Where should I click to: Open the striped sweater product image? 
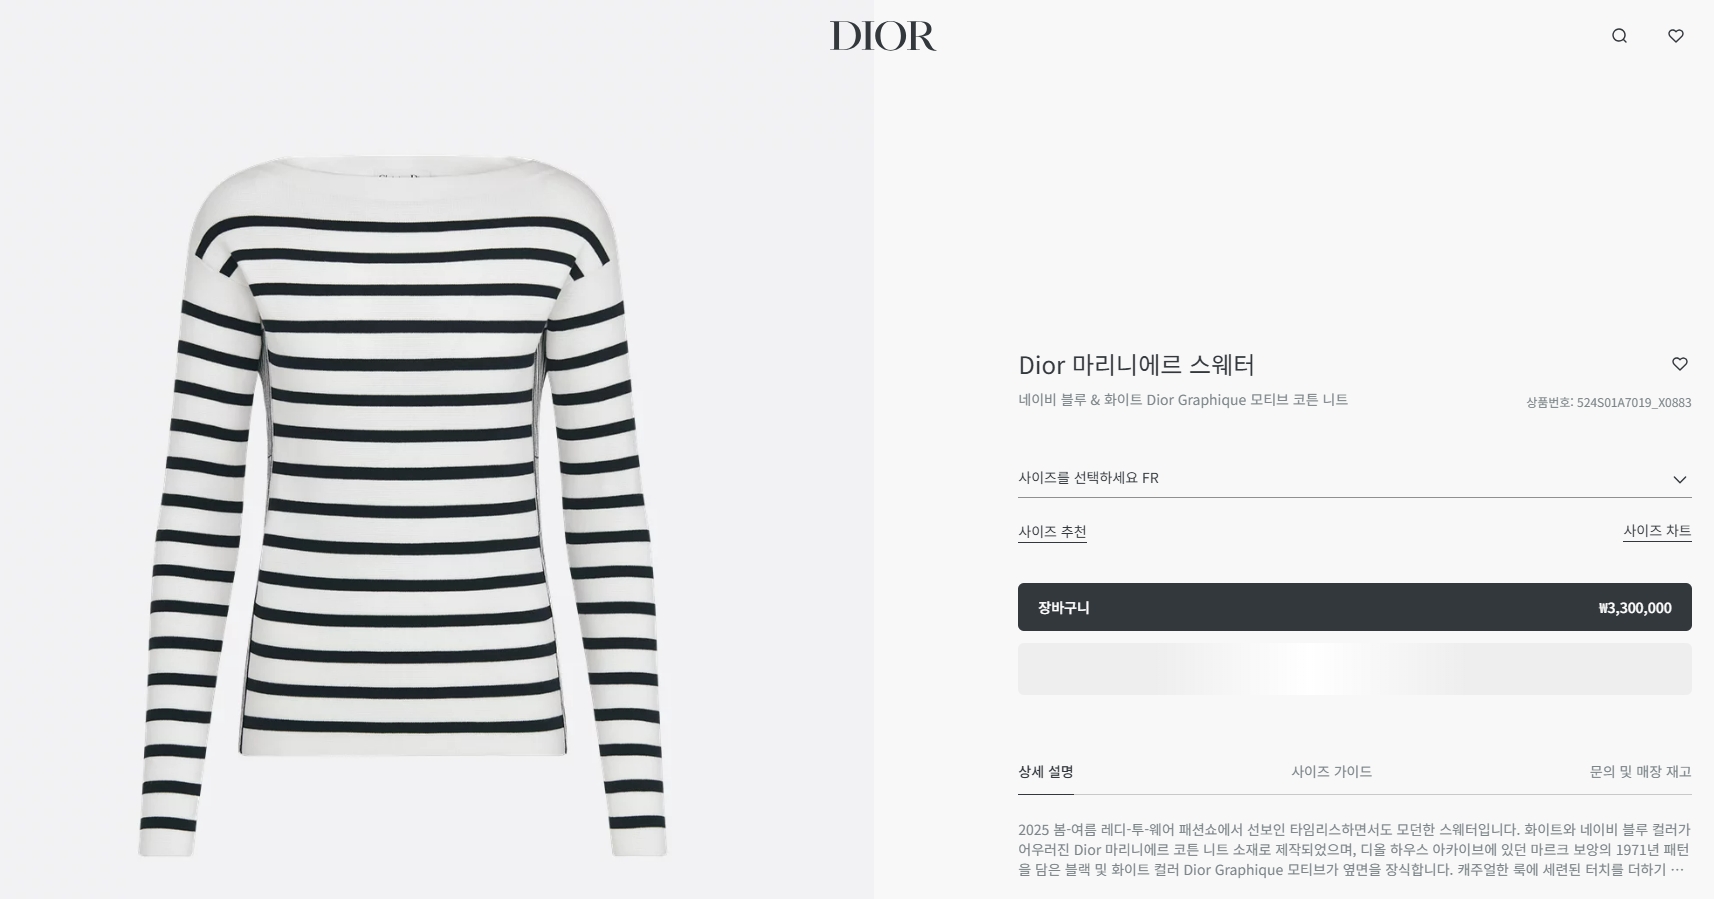click(404, 505)
